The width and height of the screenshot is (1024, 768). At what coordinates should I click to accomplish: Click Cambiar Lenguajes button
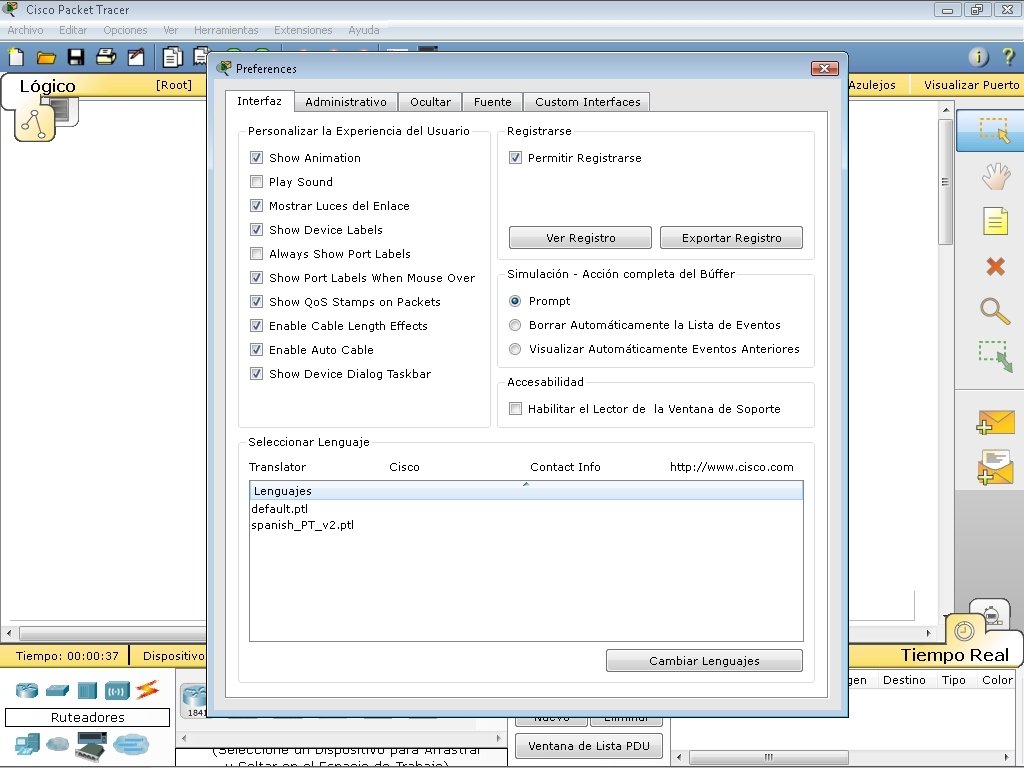[x=704, y=661]
